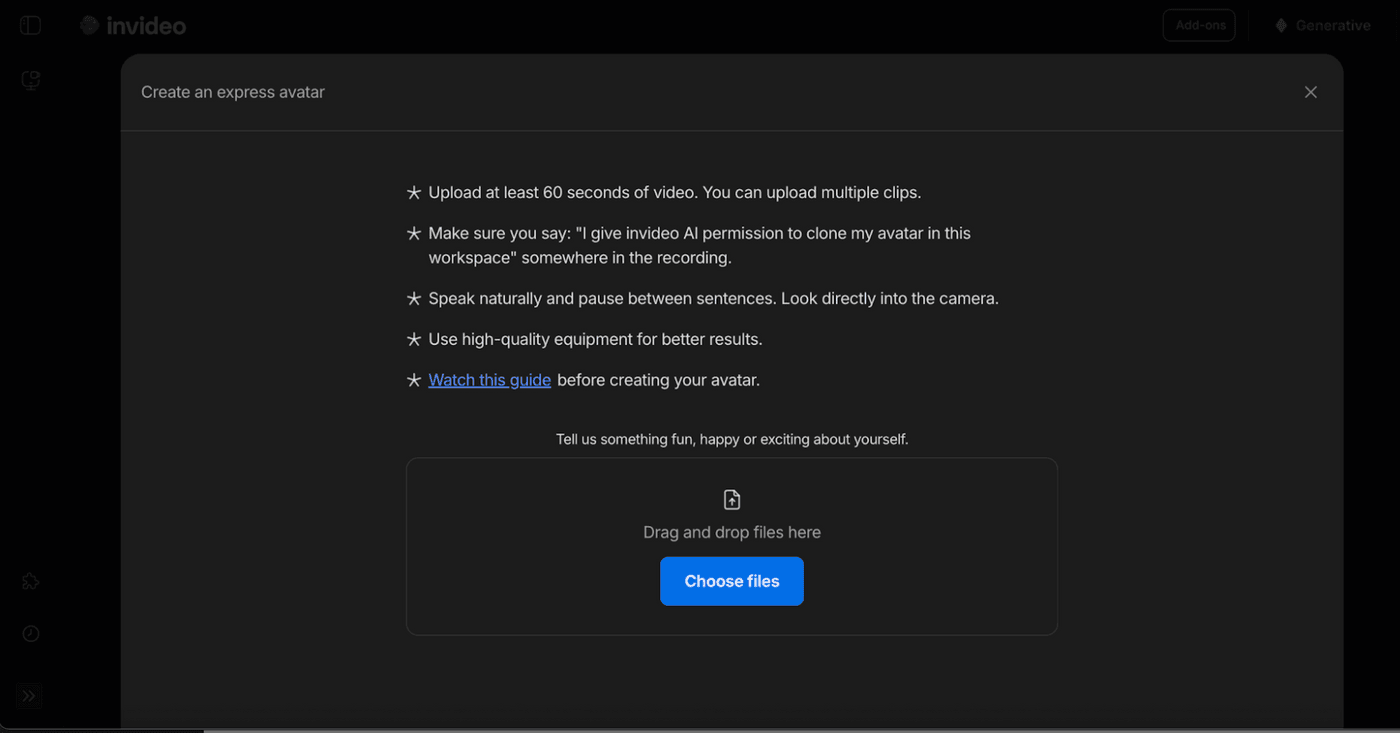The width and height of the screenshot is (1400, 733).
Task: Close the express avatar dialog
Action: (1311, 92)
